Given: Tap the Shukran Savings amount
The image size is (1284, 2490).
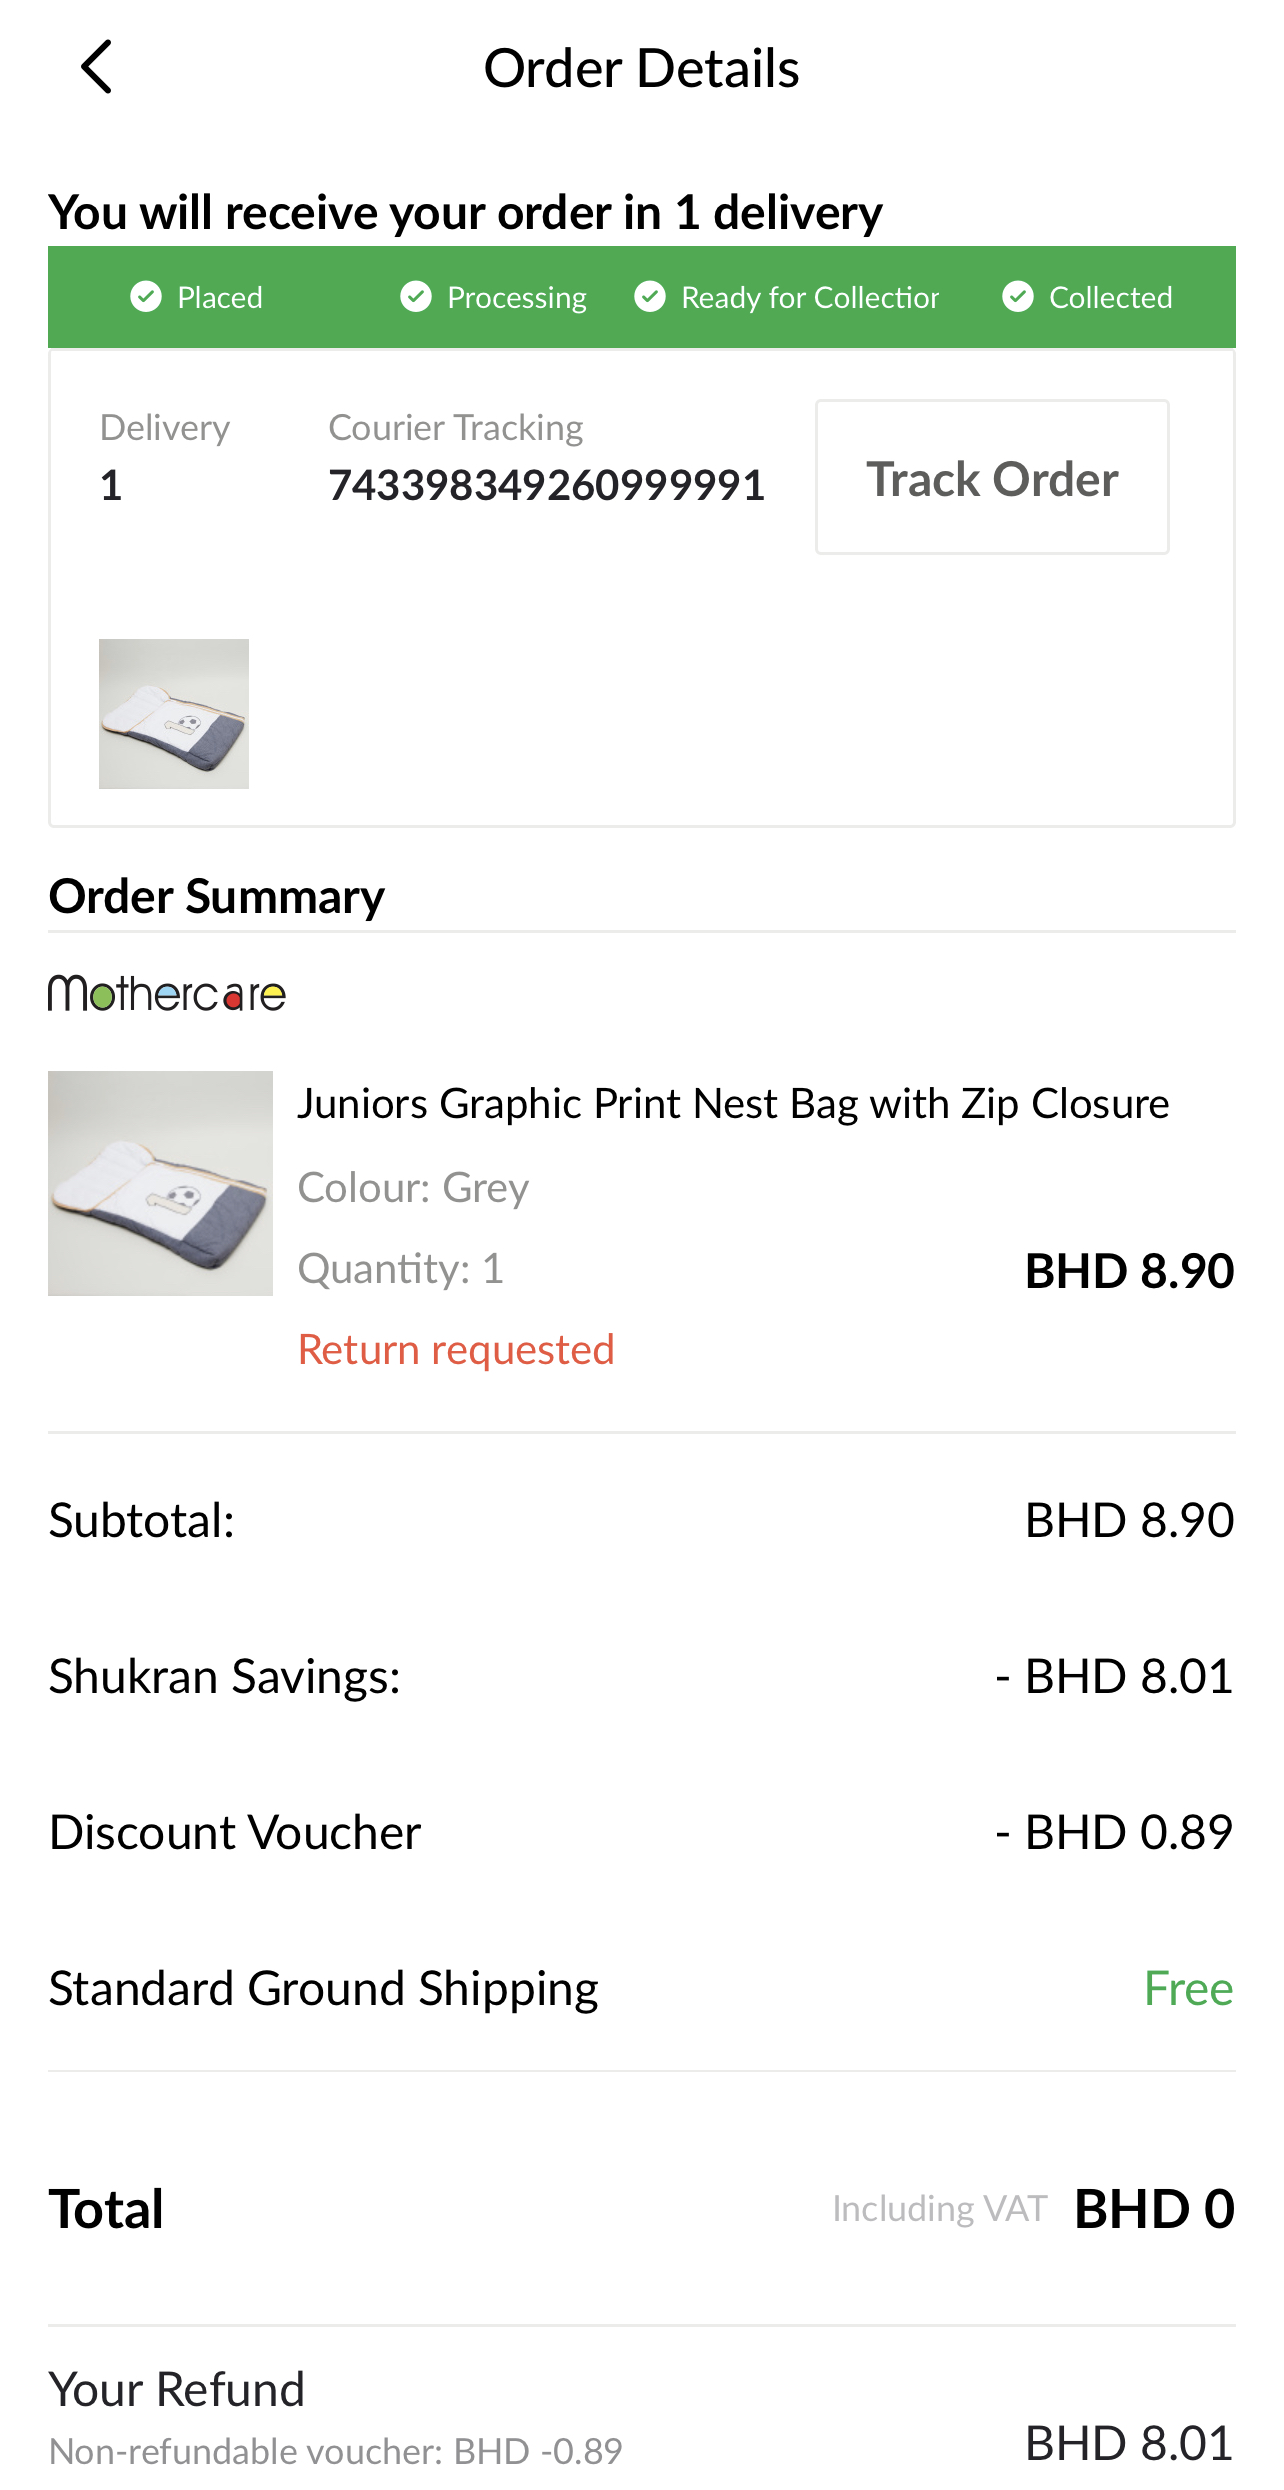Looking at the screenshot, I should point(1114,1676).
